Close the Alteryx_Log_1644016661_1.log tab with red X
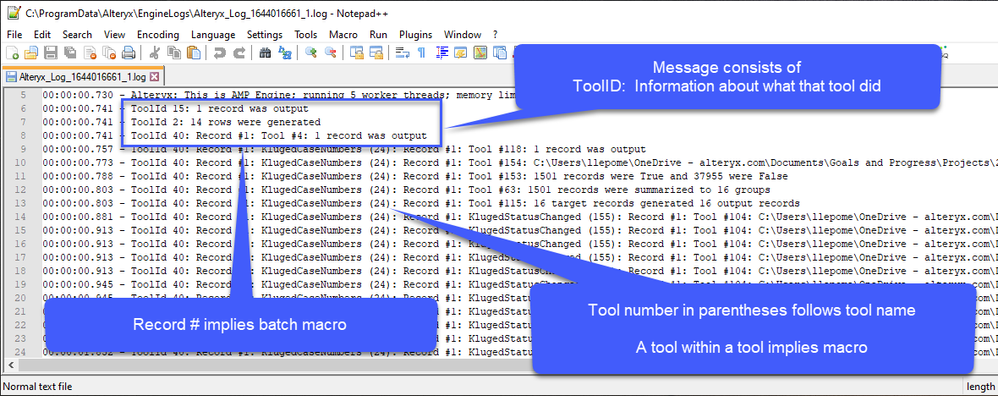 point(154,77)
